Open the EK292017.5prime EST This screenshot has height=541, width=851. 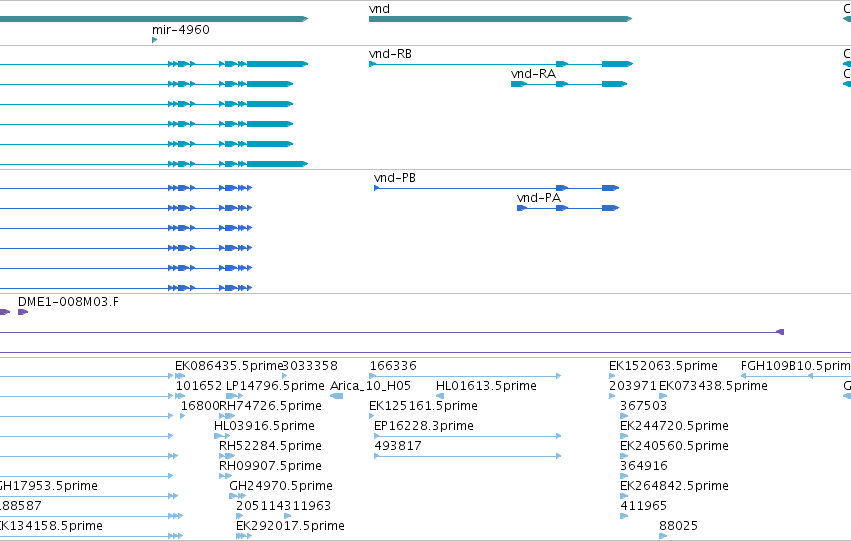tap(244, 536)
